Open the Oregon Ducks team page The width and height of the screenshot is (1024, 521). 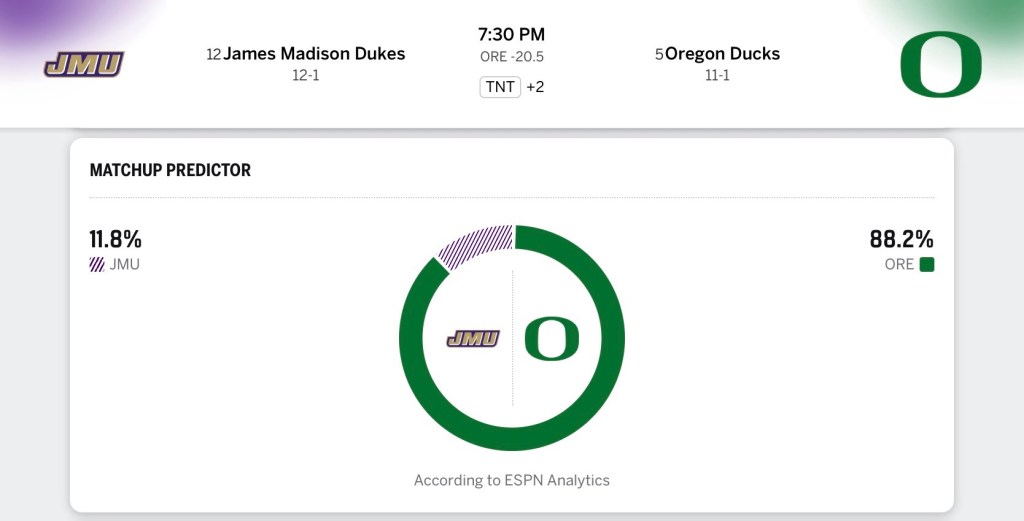[722, 54]
